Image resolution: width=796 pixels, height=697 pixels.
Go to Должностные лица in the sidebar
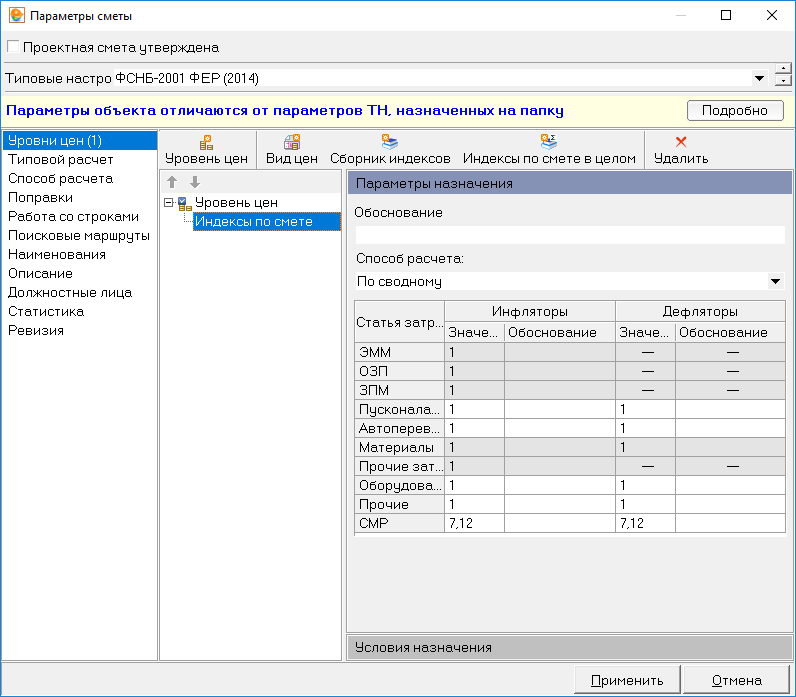70,292
